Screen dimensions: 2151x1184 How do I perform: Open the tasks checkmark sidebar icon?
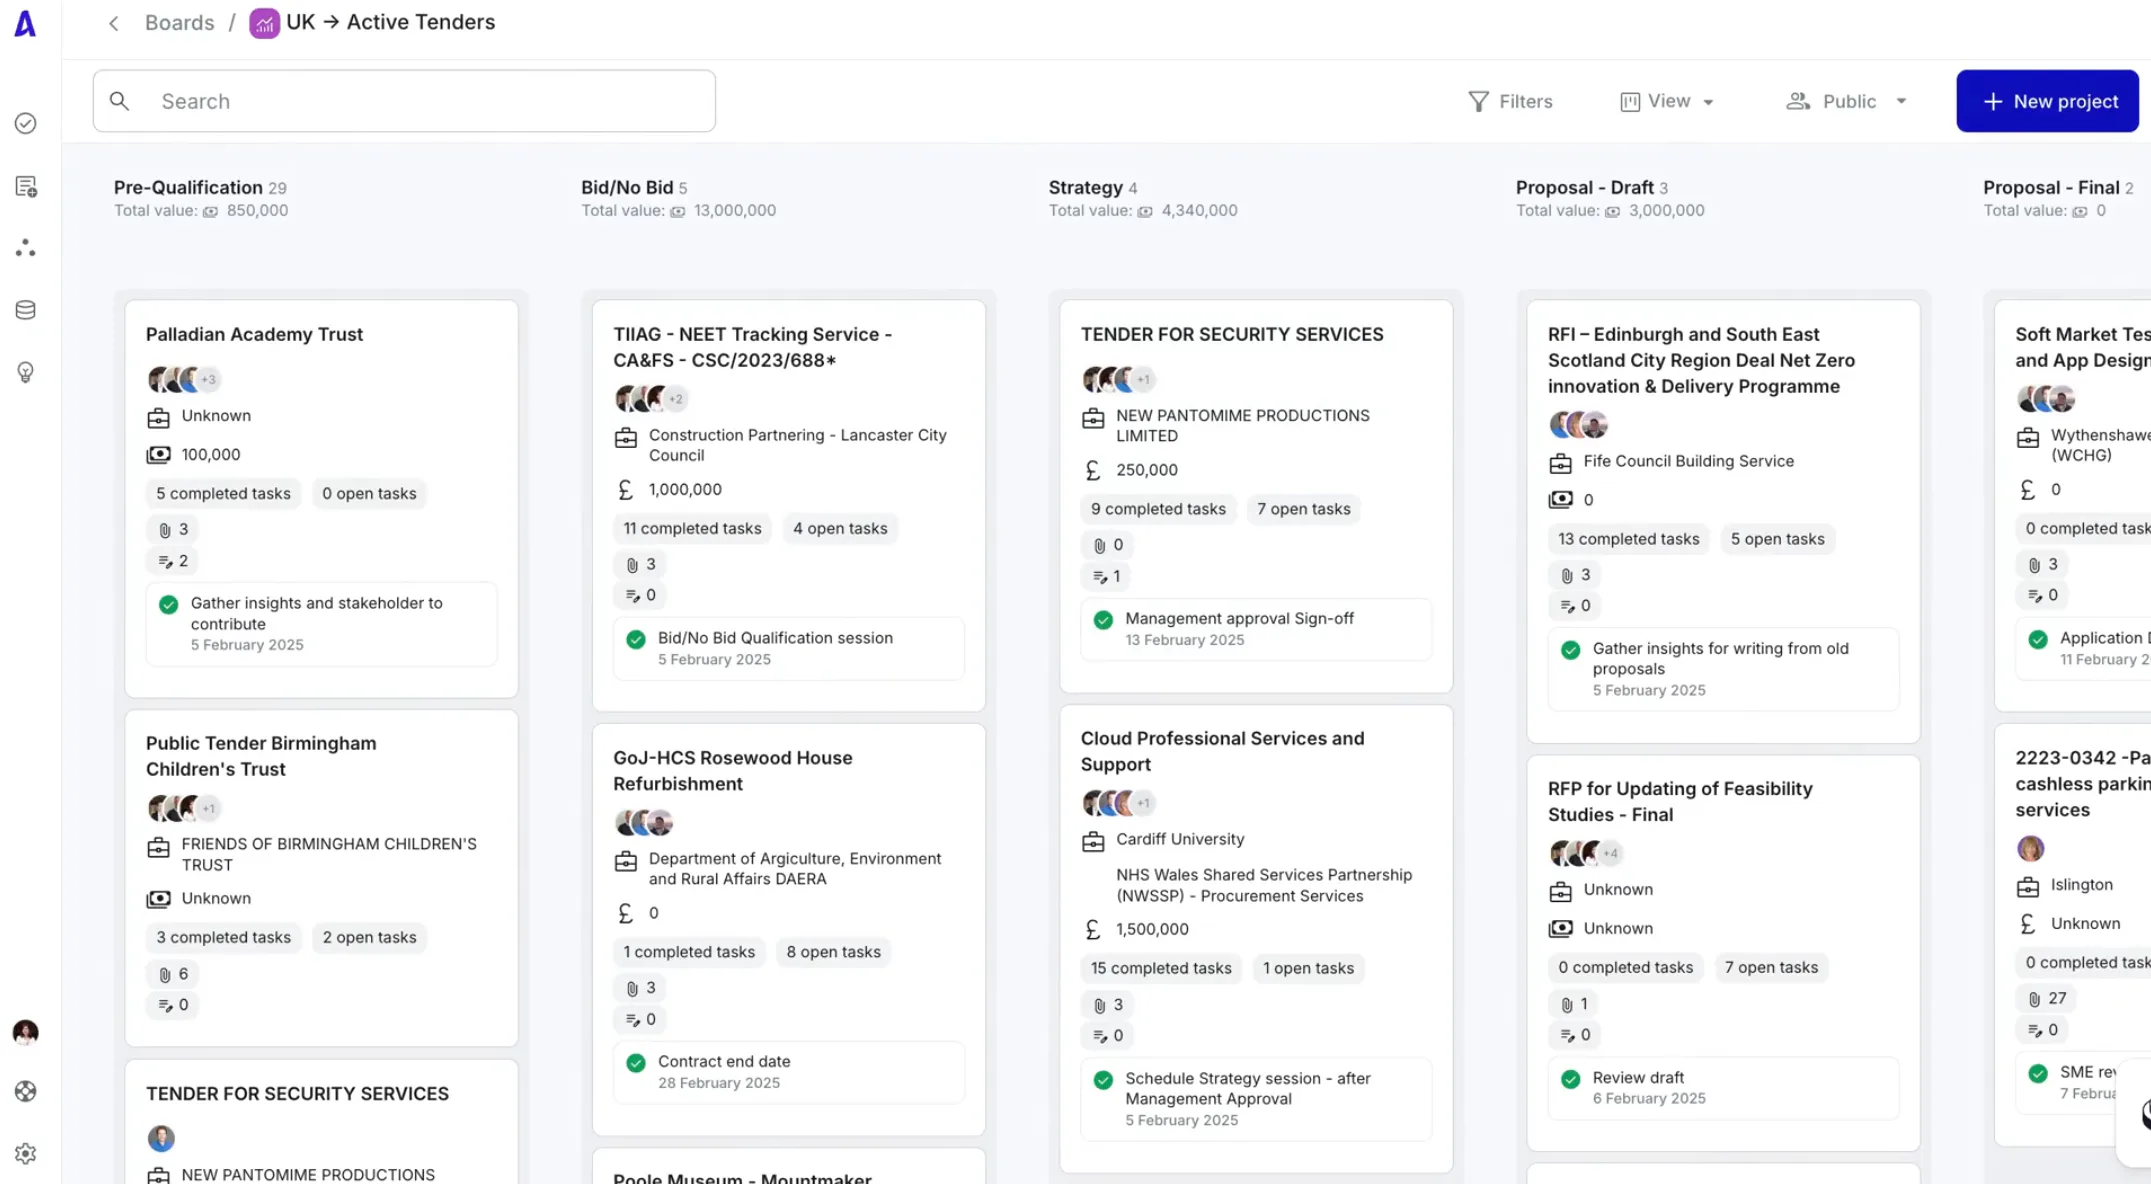click(x=26, y=123)
